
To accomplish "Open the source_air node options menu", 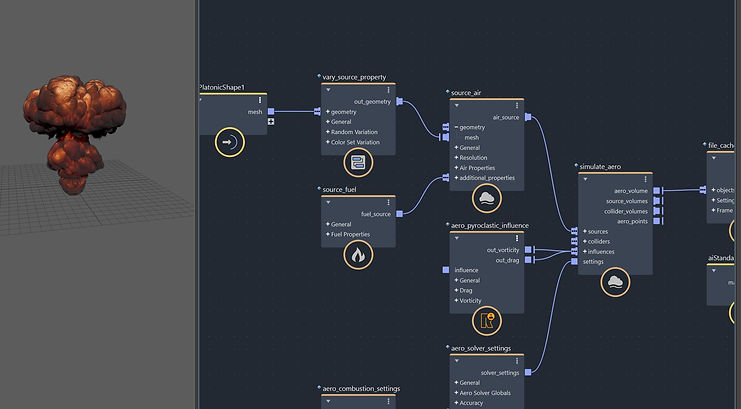I will [x=517, y=105].
